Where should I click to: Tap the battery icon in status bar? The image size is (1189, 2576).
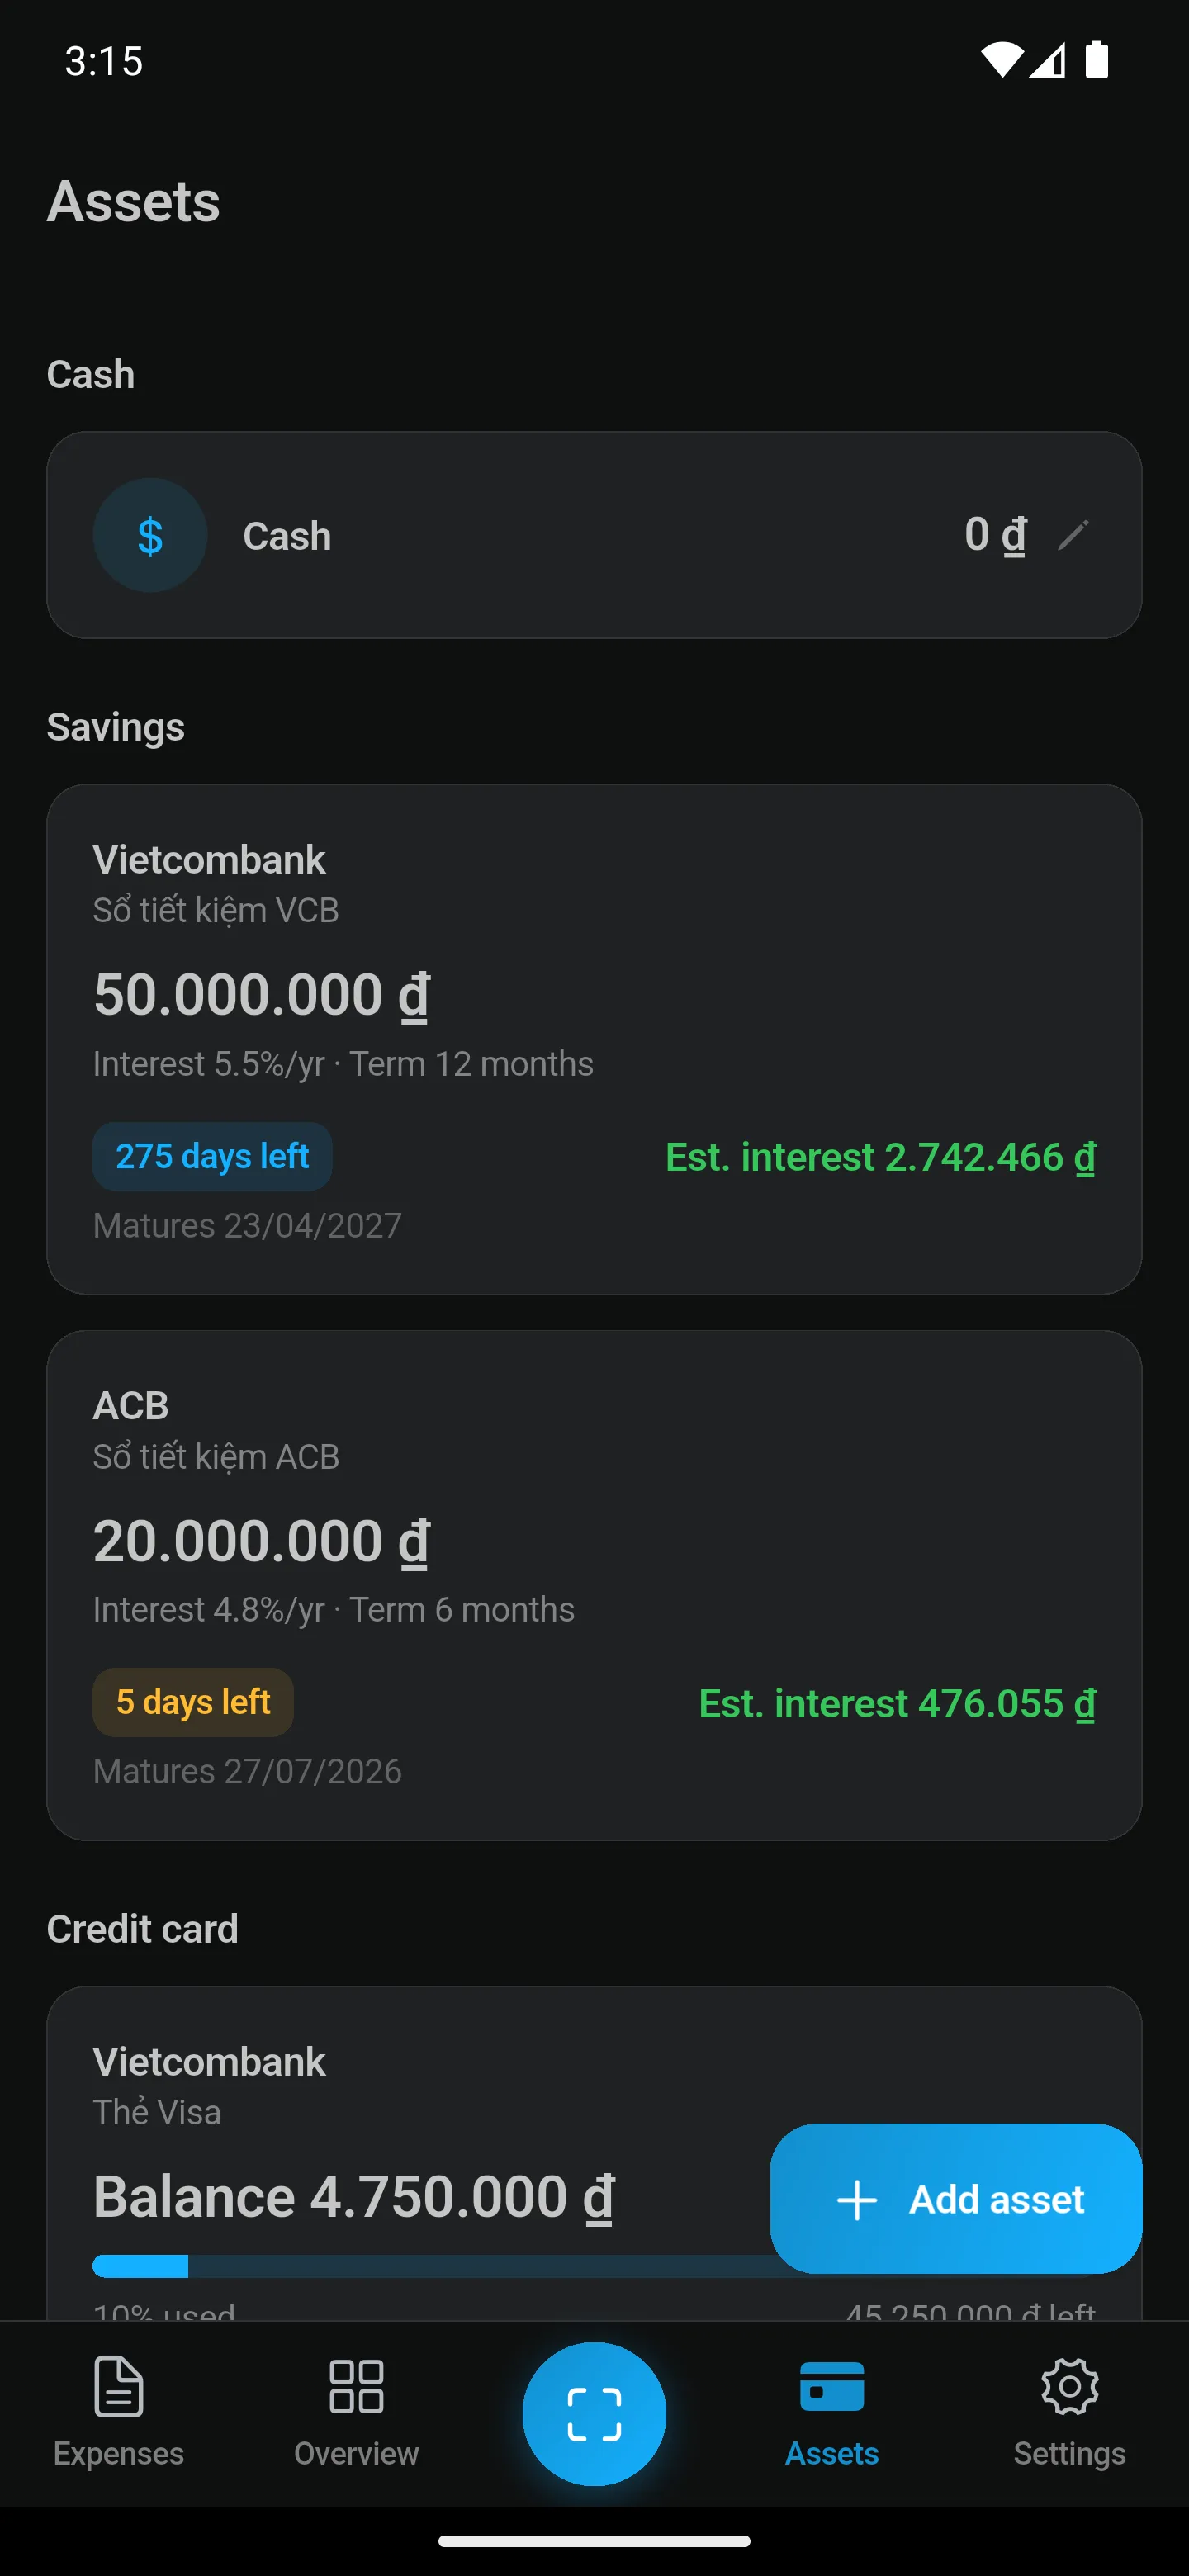(1097, 60)
